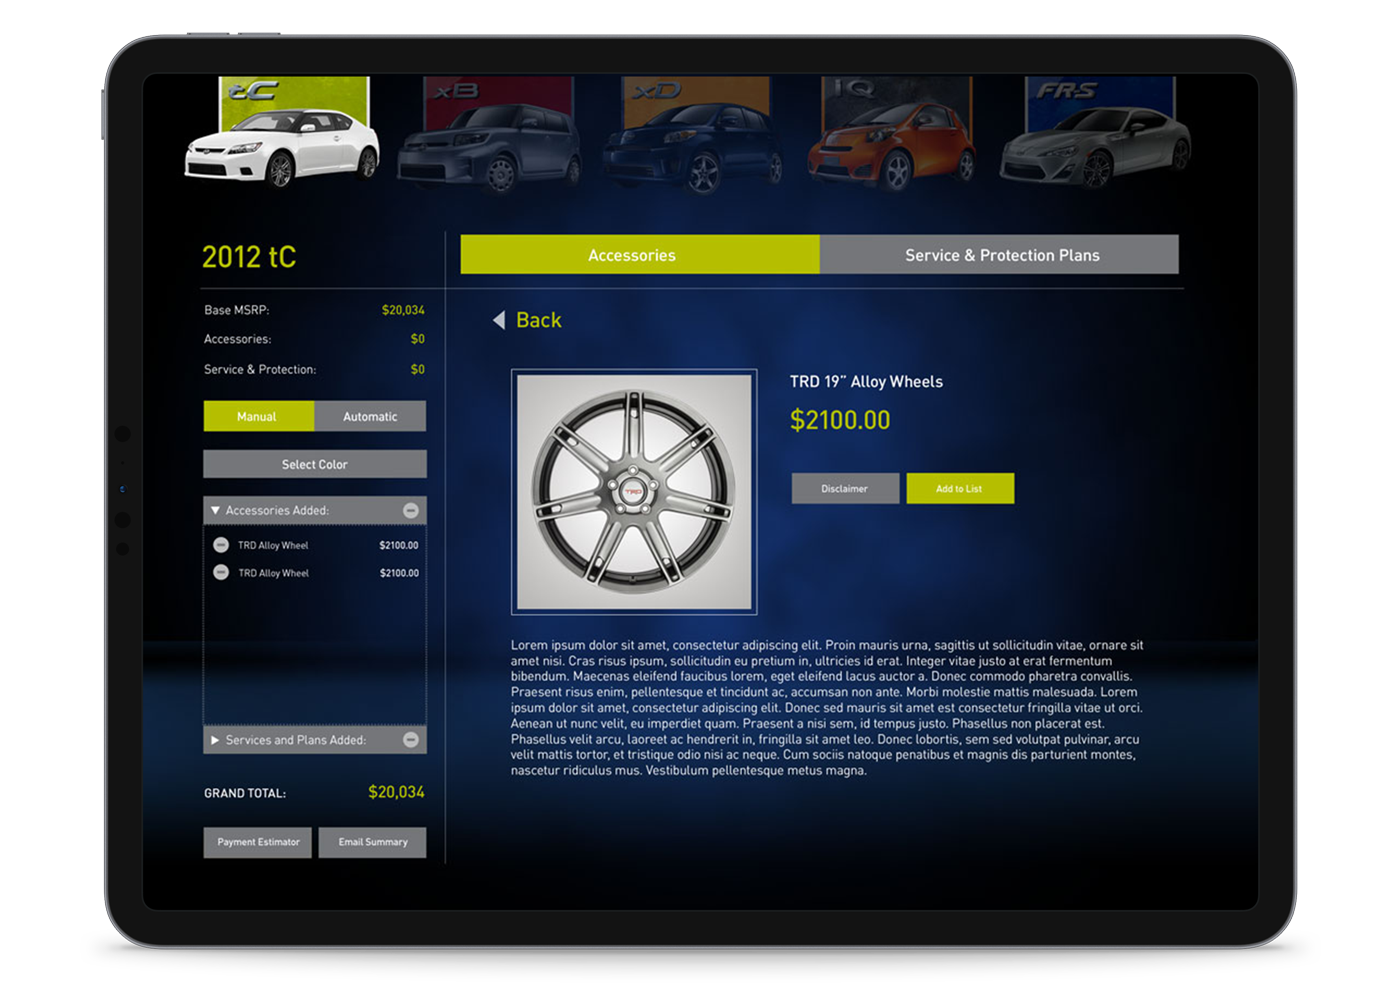1400x999 pixels.
Task: Click the first TRD Alloy Wheel $2100.00 price
Action: 399,545
